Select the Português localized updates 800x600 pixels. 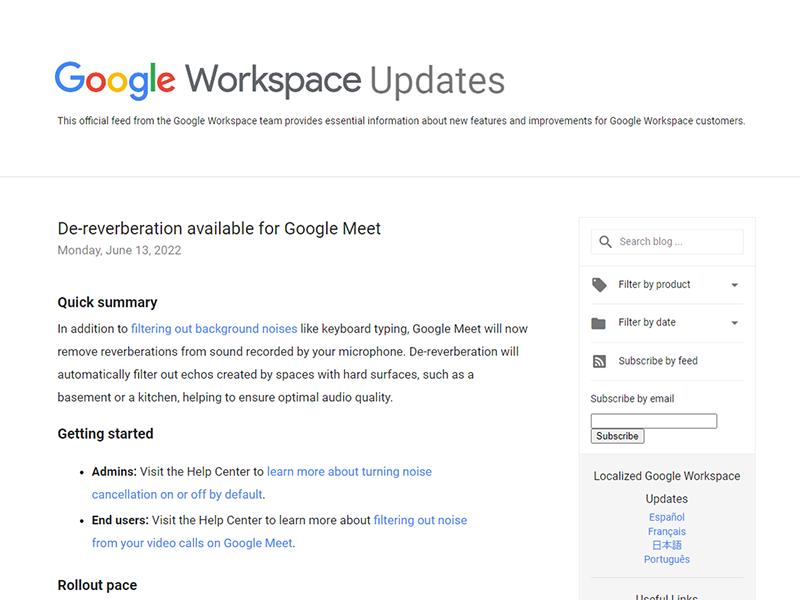pyautogui.click(x=667, y=559)
